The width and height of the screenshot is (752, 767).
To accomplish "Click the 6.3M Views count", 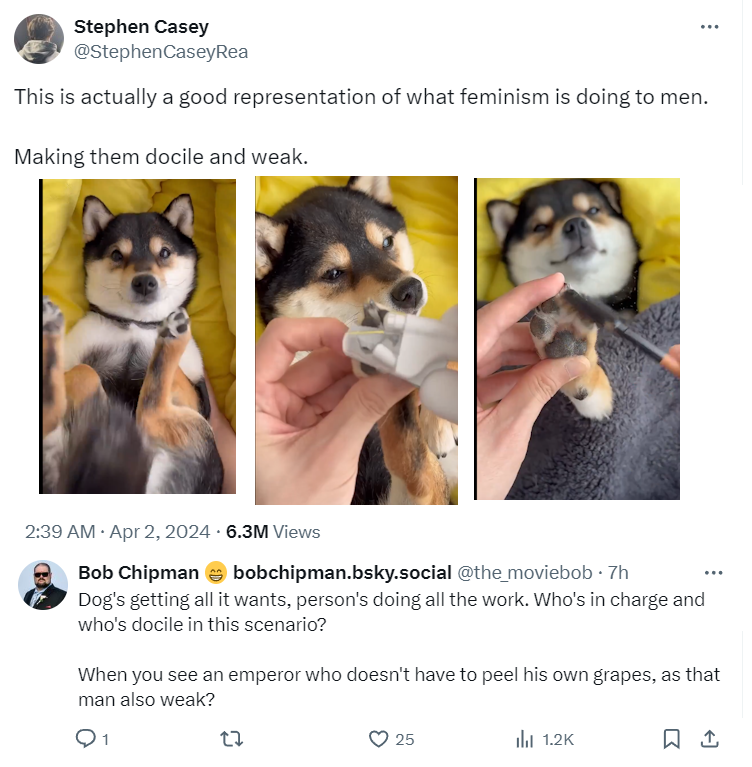I will click(x=273, y=532).
